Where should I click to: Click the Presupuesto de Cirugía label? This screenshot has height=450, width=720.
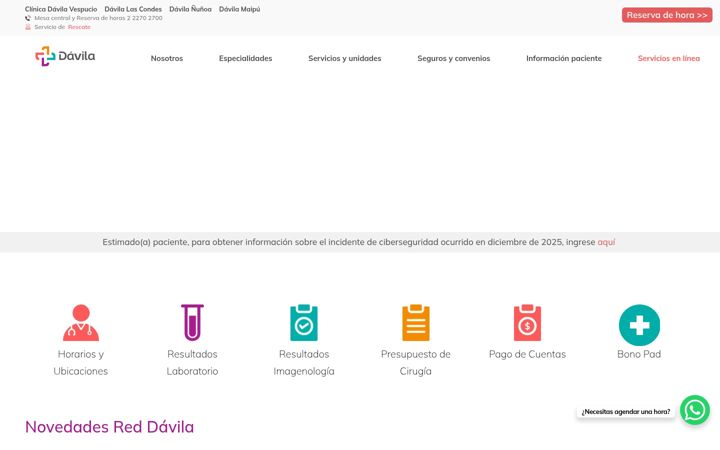click(416, 363)
